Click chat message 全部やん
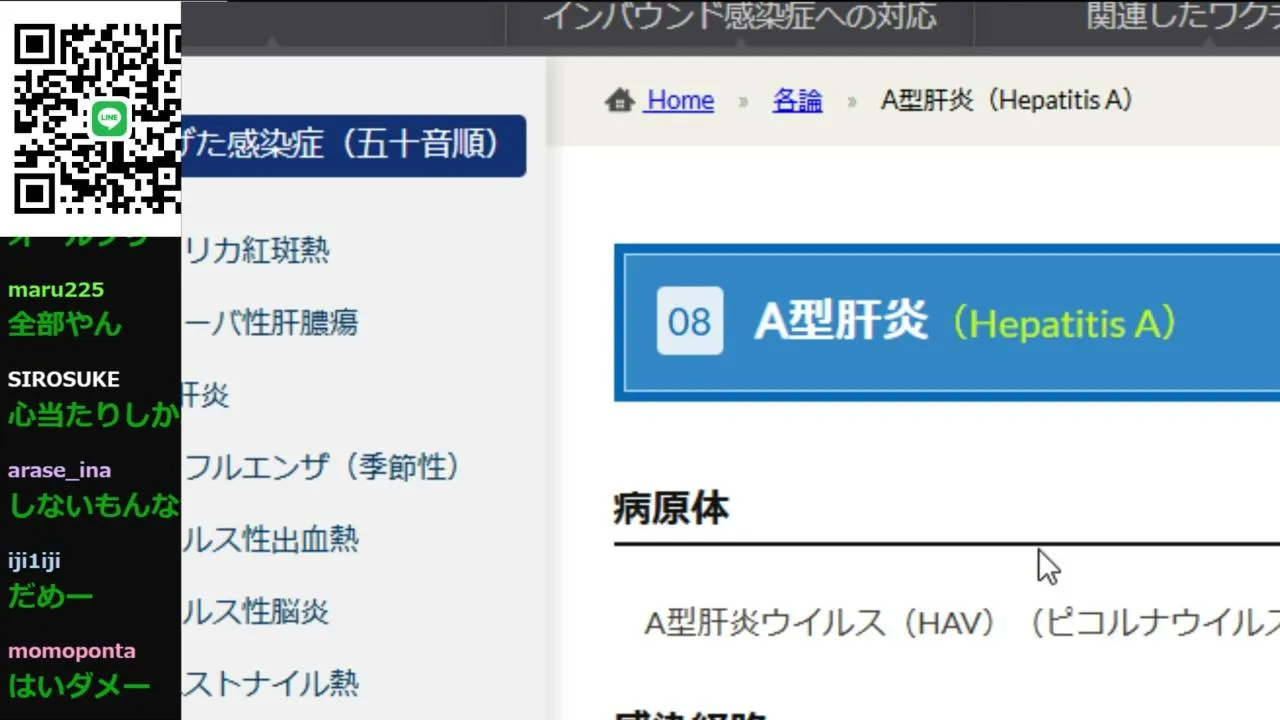This screenshot has width=1280, height=720. pyautogui.click(x=65, y=324)
